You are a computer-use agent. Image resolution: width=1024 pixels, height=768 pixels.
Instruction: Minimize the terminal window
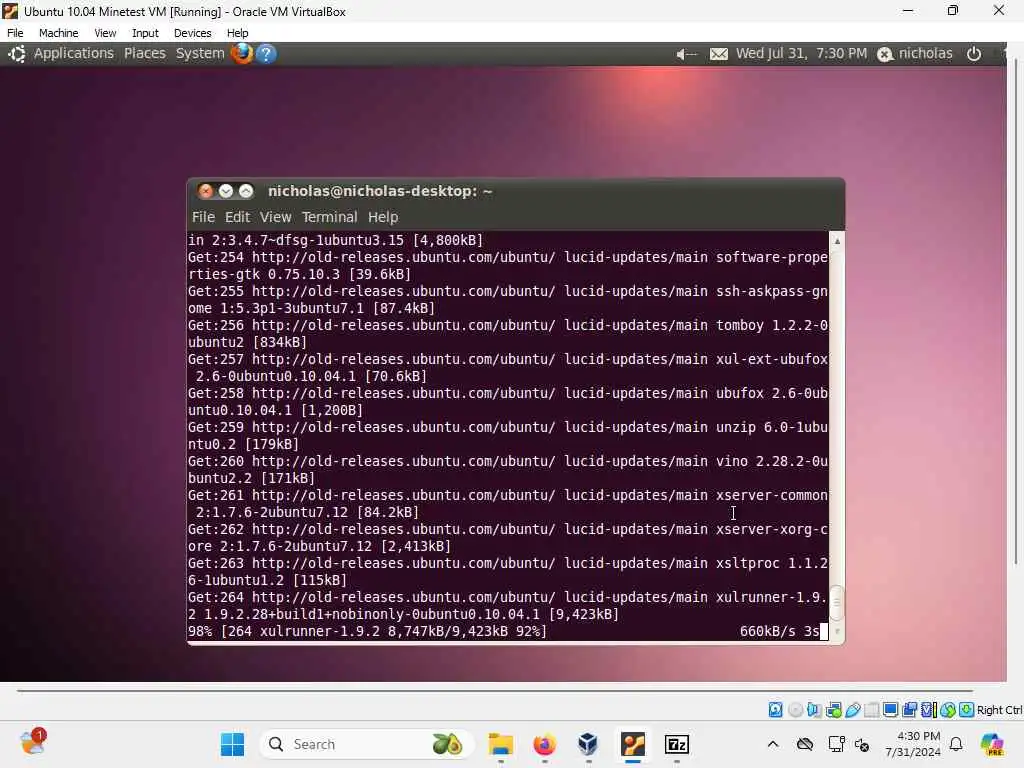click(226, 191)
